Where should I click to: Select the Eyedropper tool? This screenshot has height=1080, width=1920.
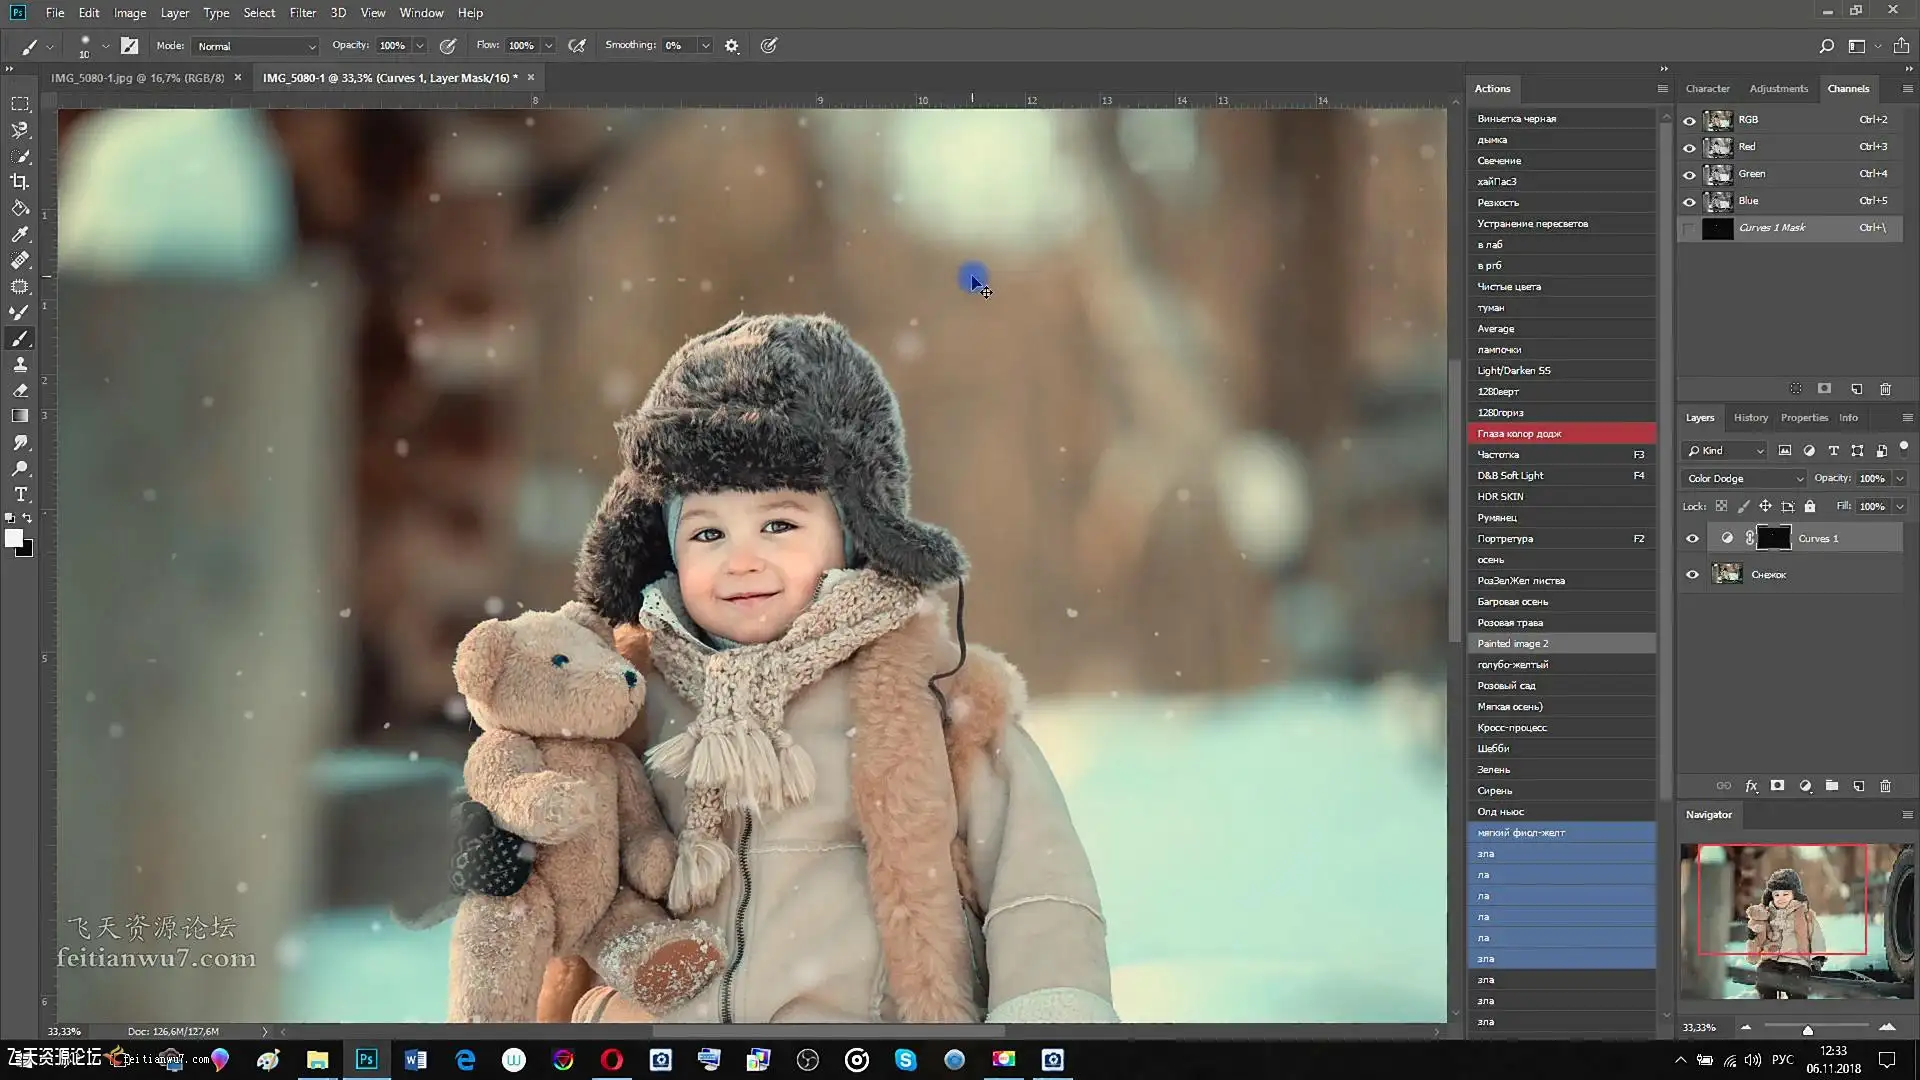tap(20, 234)
